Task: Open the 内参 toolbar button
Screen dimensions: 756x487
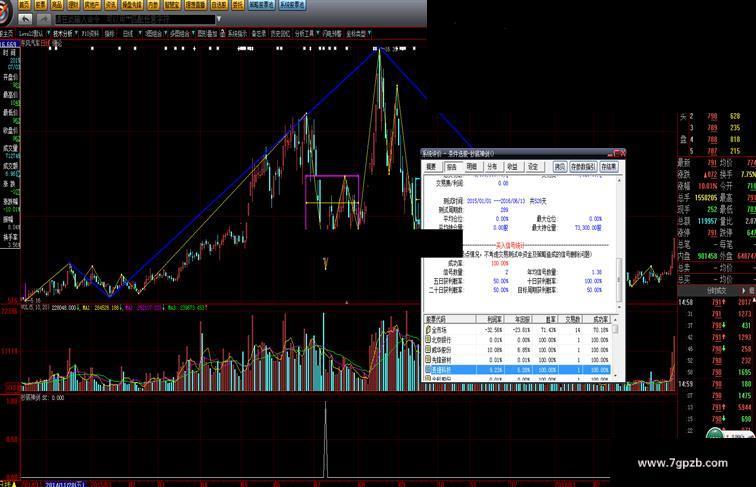Action: coord(153,5)
